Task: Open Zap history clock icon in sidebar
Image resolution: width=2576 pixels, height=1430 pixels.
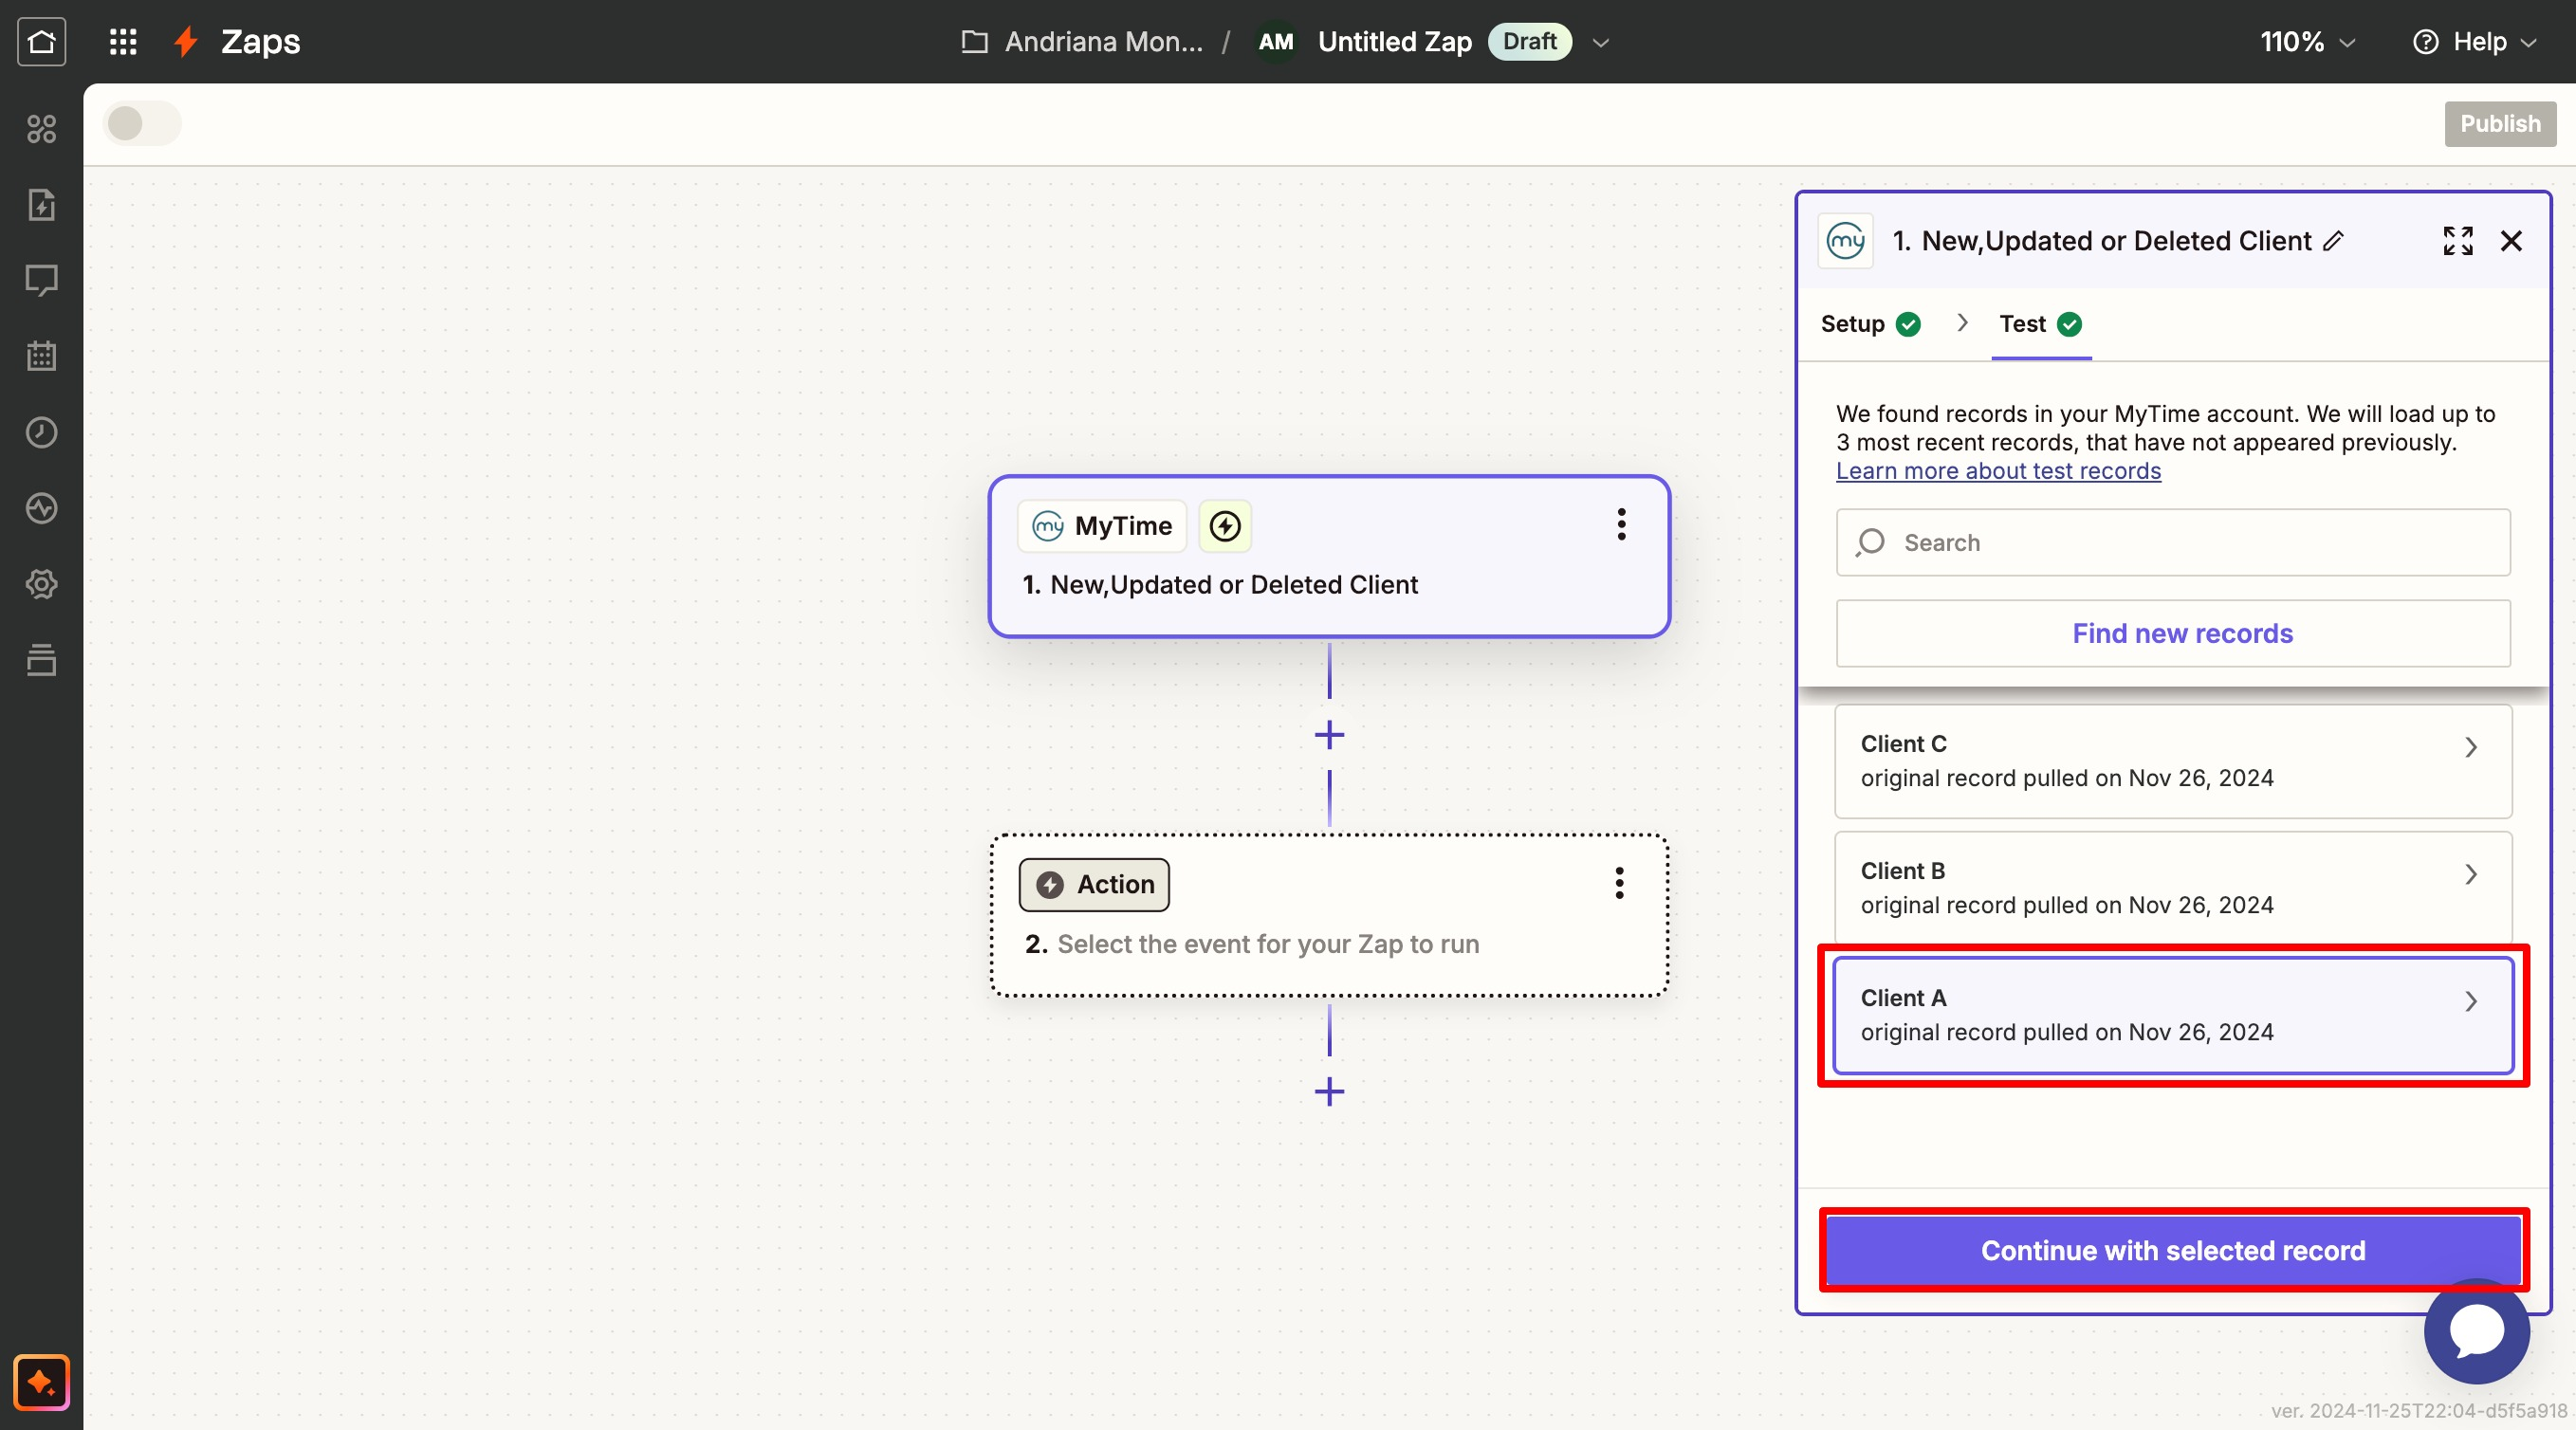Action: click(41, 432)
